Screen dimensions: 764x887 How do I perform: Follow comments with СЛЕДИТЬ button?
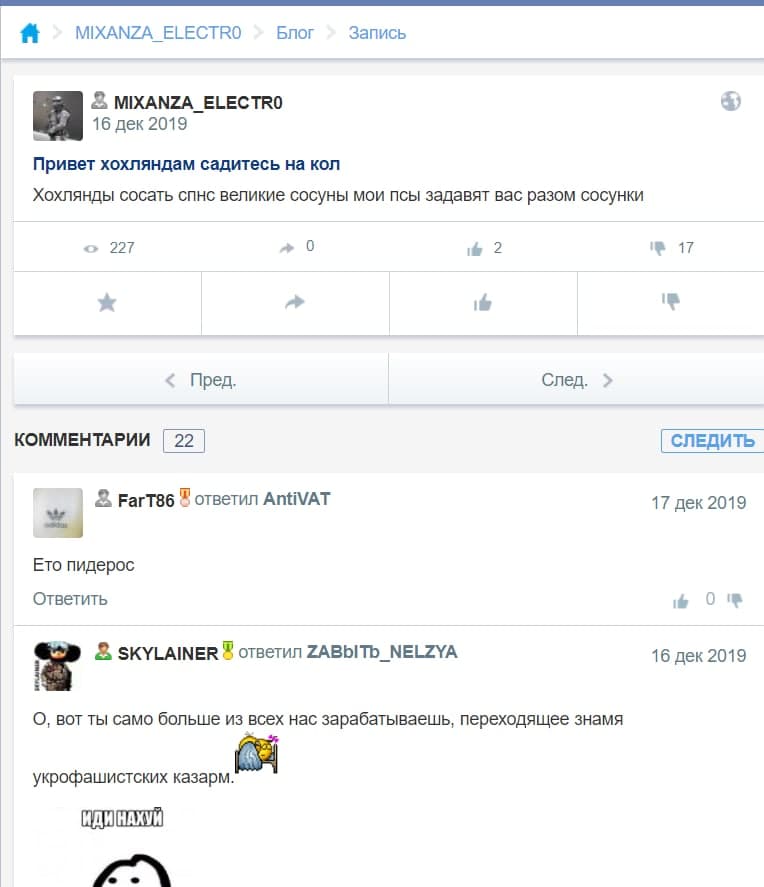coord(713,441)
